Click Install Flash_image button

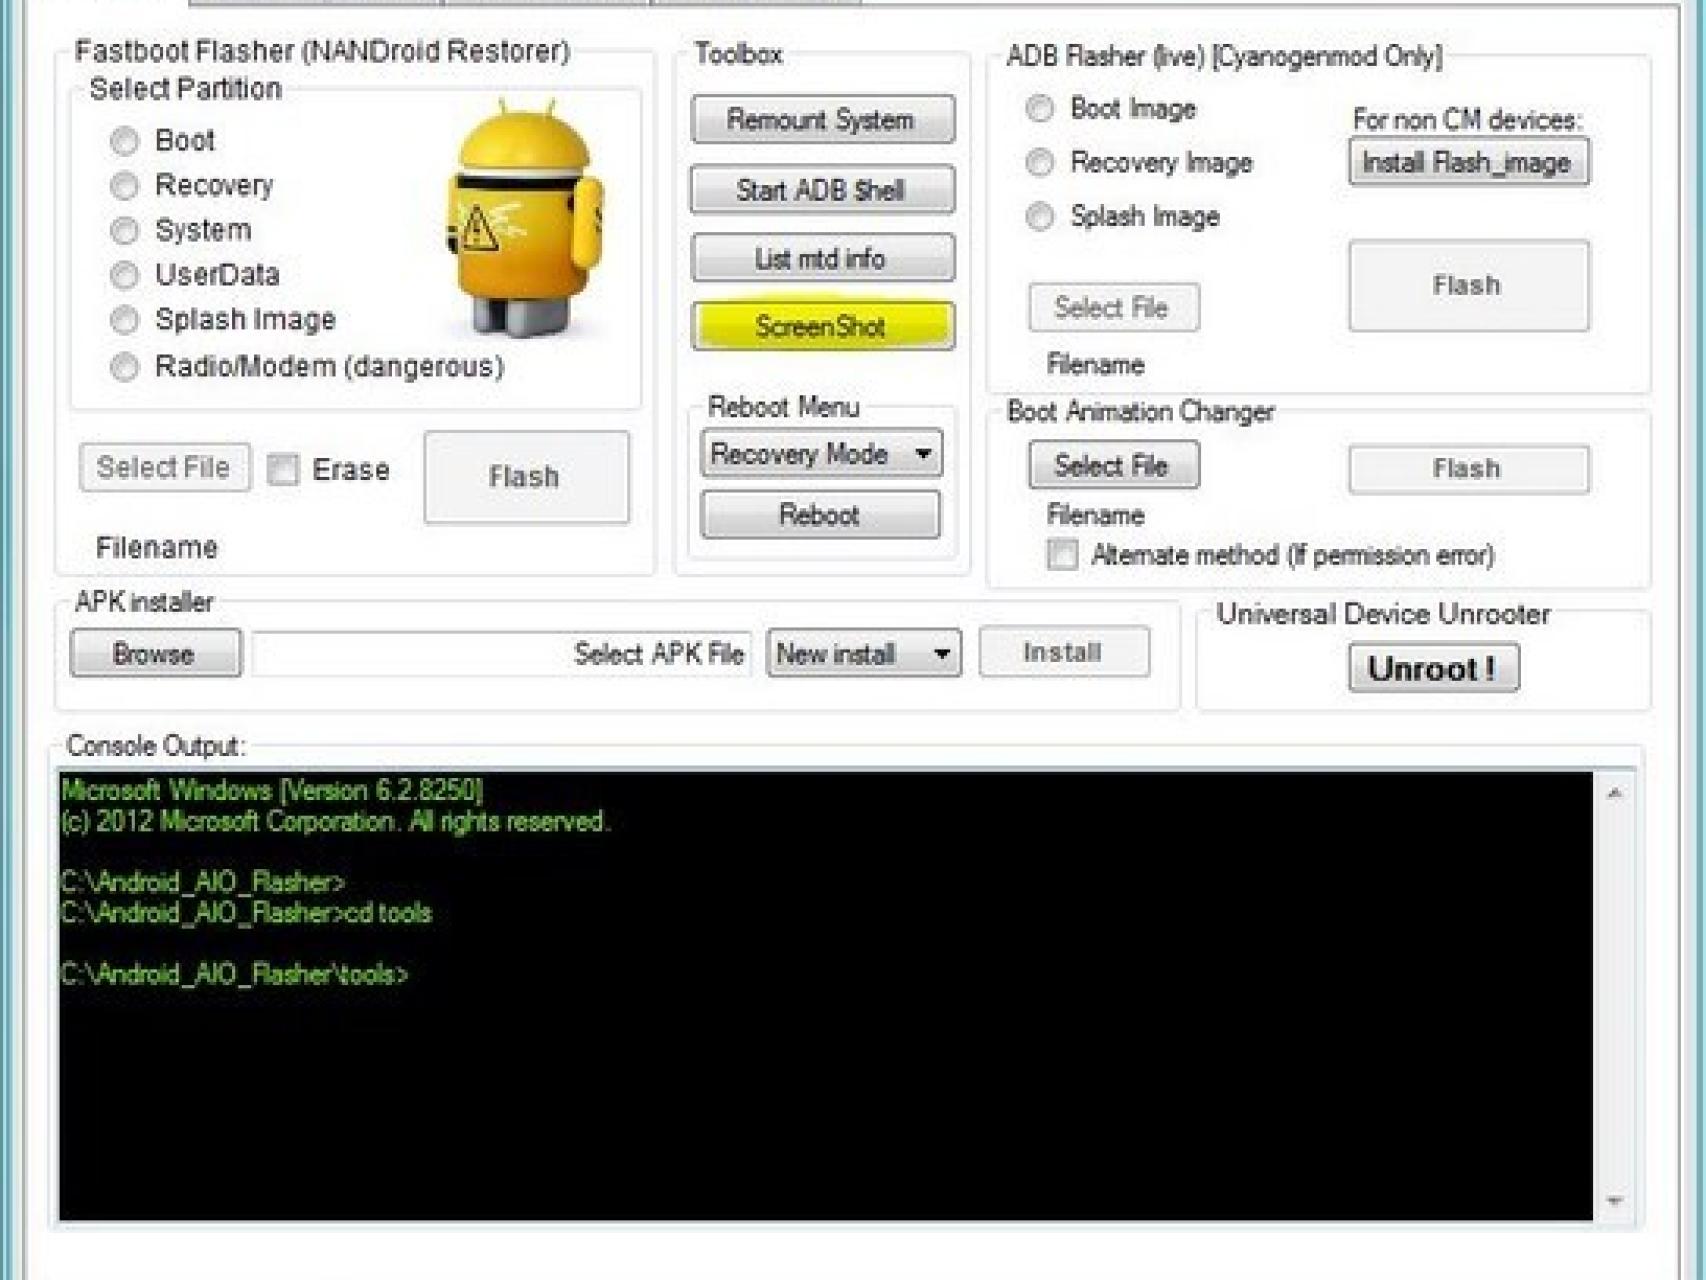tap(1467, 163)
